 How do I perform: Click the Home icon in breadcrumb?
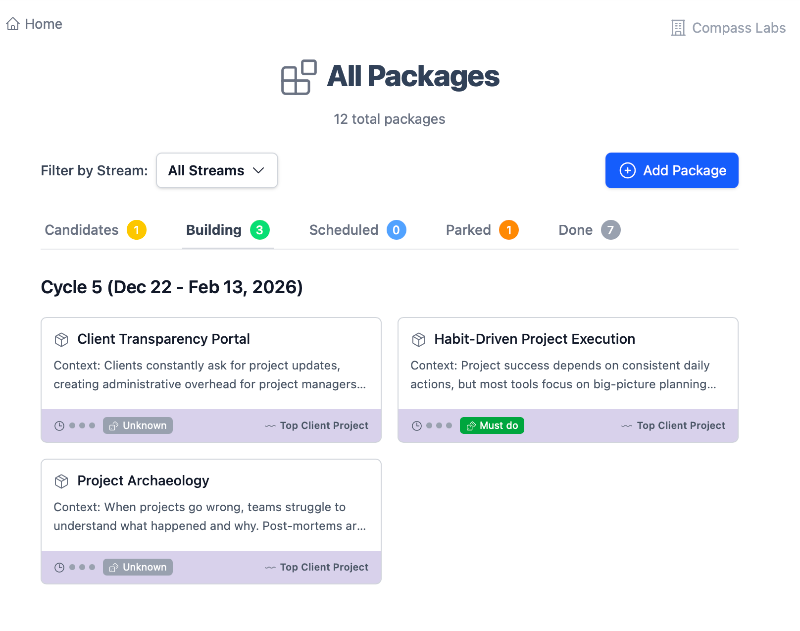click(x=13, y=24)
